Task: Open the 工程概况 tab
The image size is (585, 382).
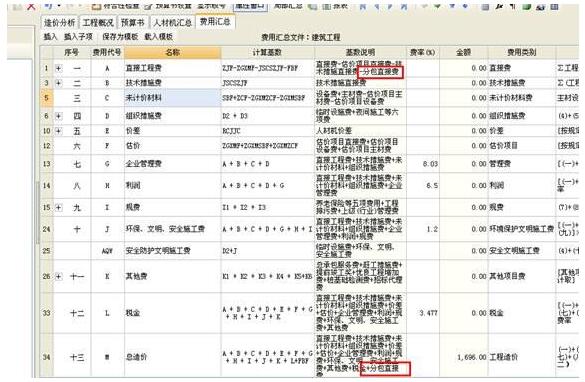Action: [x=98, y=23]
